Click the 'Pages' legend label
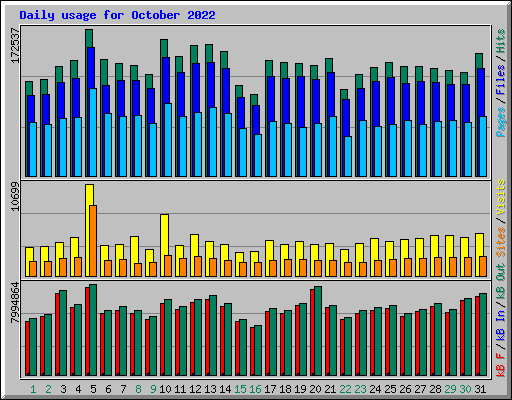 pyautogui.click(x=501, y=122)
